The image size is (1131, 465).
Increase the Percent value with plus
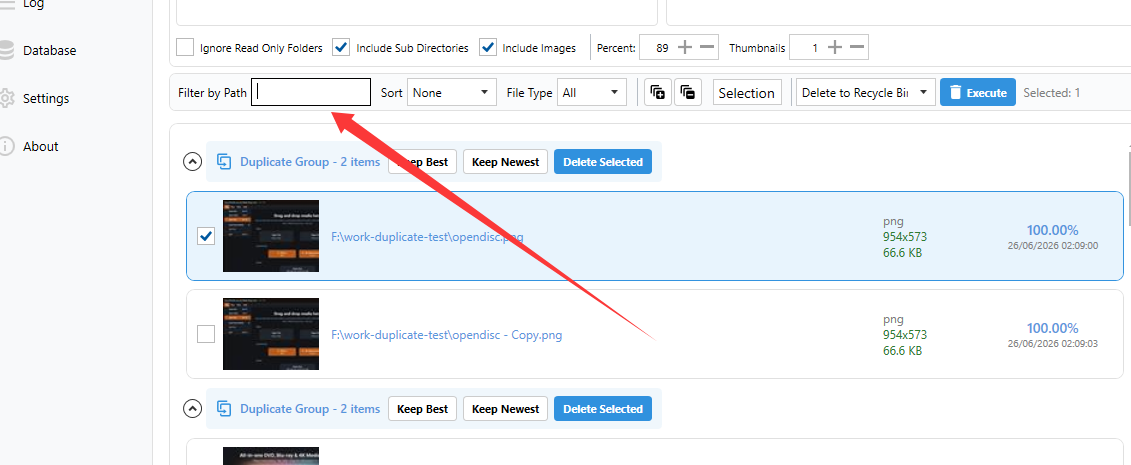pyautogui.click(x=685, y=48)
